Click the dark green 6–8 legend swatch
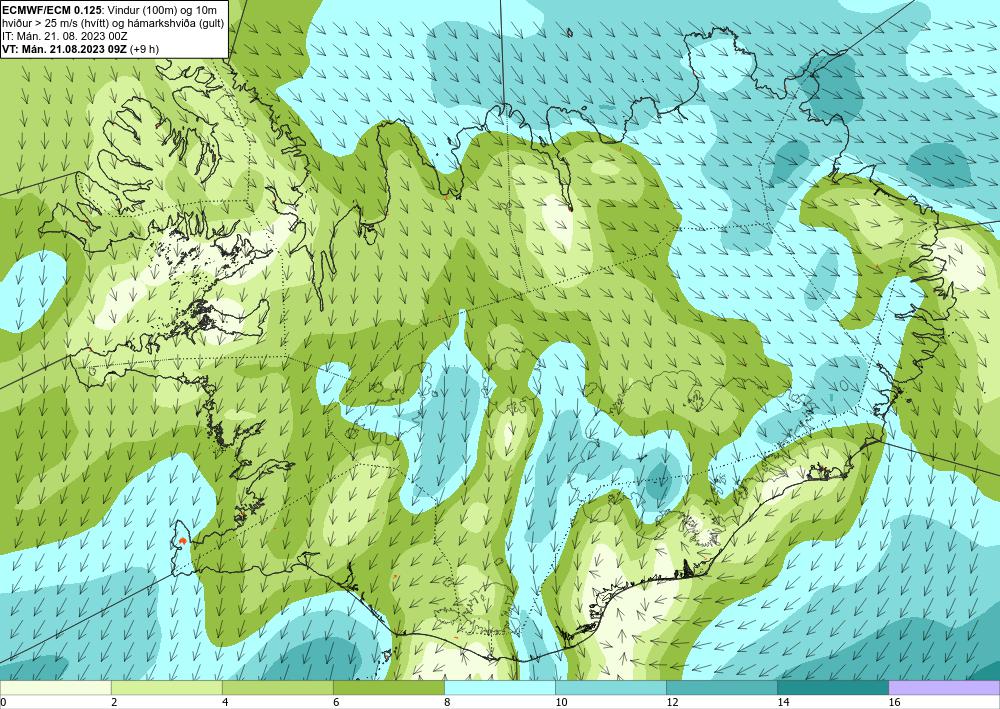Viewport: 1000px width, 709px height. coord(388,687)
